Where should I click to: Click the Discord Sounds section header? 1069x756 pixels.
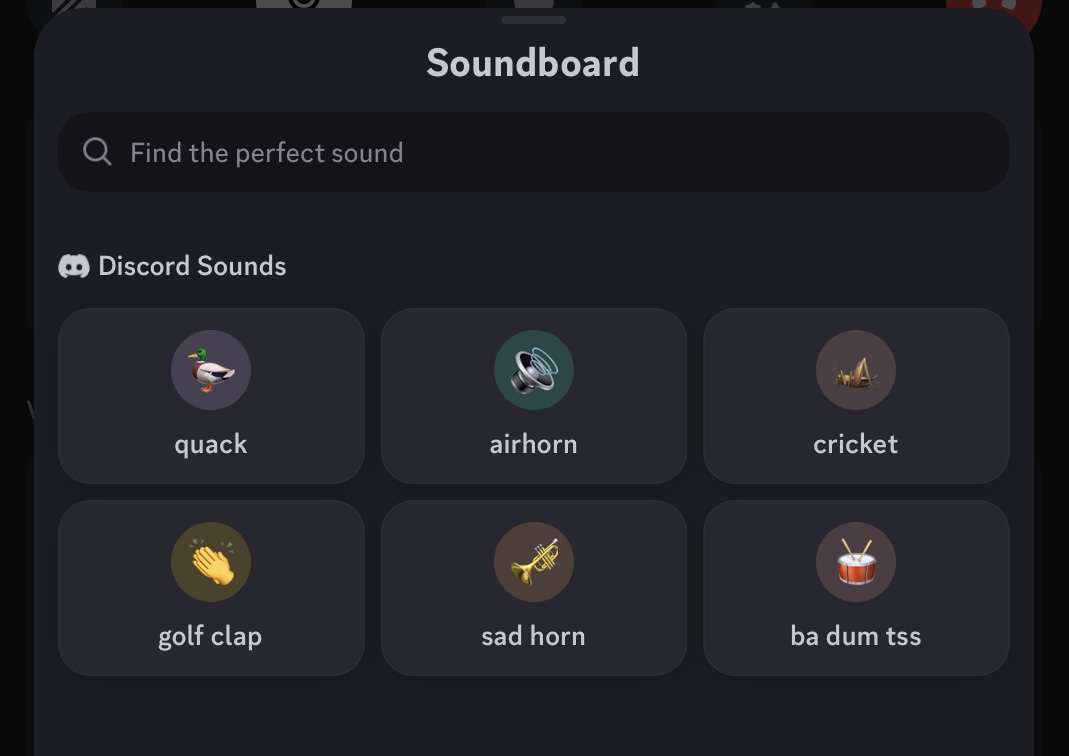click(172, 266)
